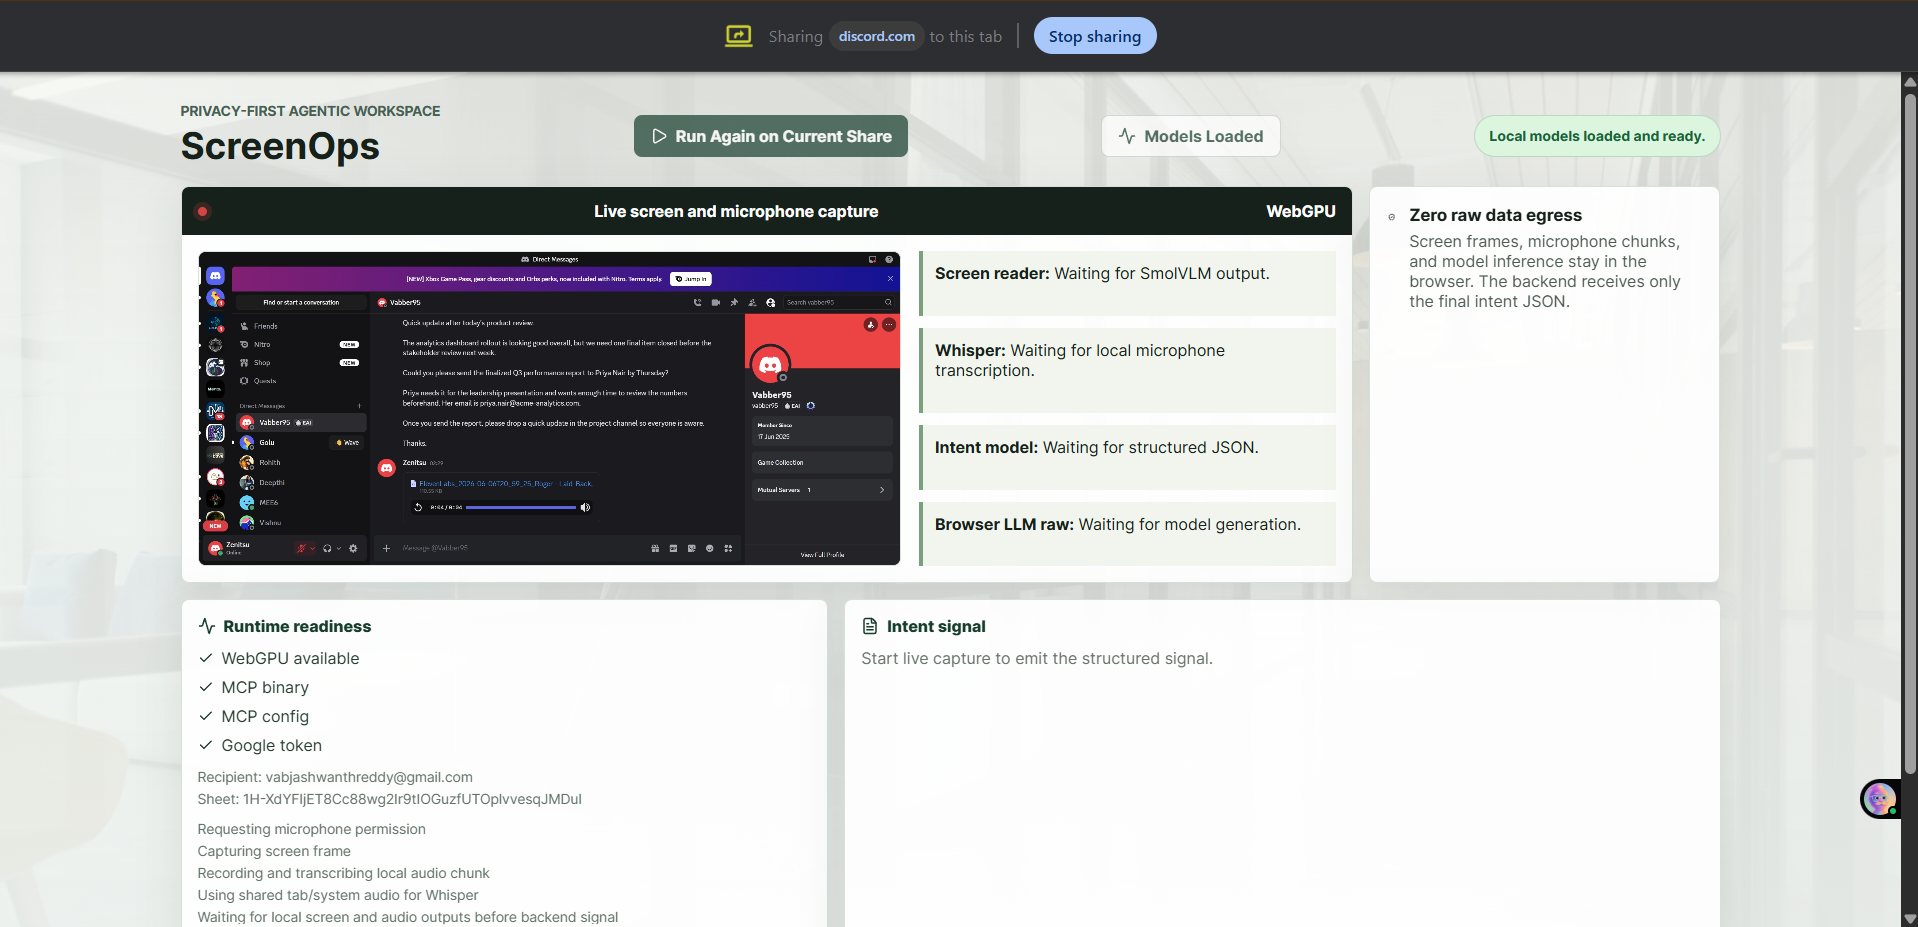Click the ScreenOps title
The width and height of the screenshot is (1918, 927).
pos(280,146)
